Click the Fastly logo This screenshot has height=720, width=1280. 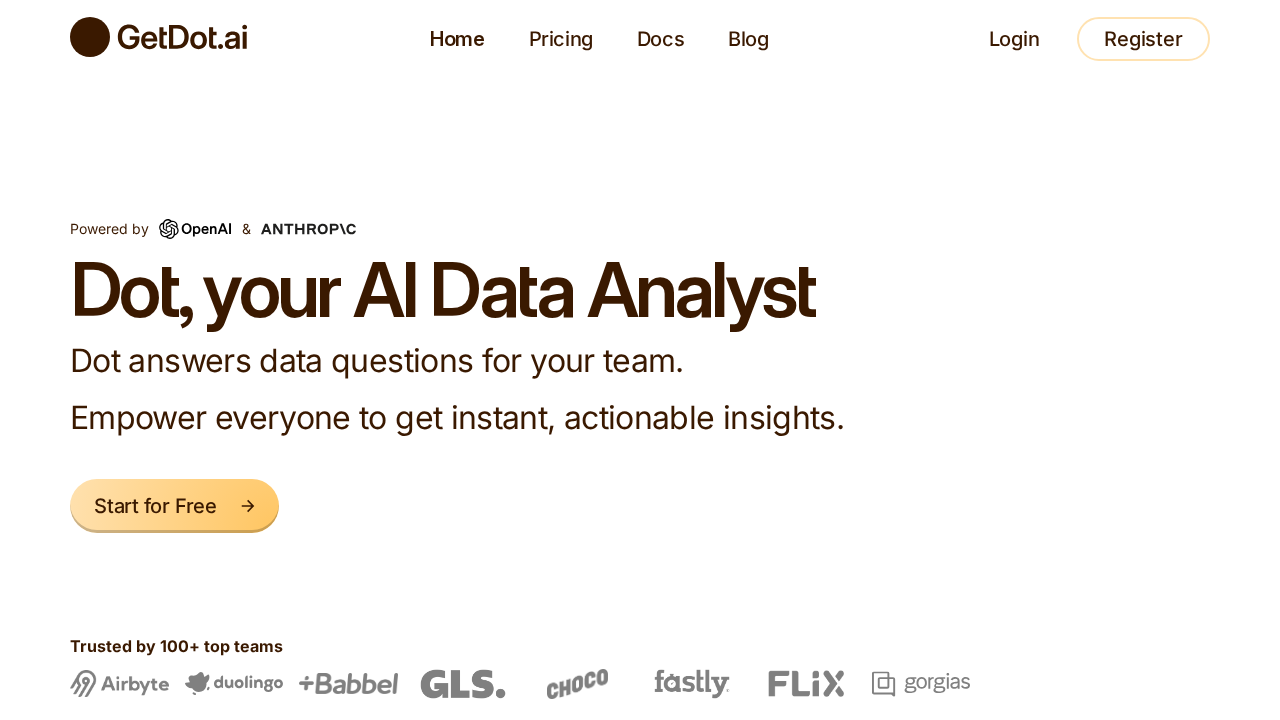pos(691,682)
